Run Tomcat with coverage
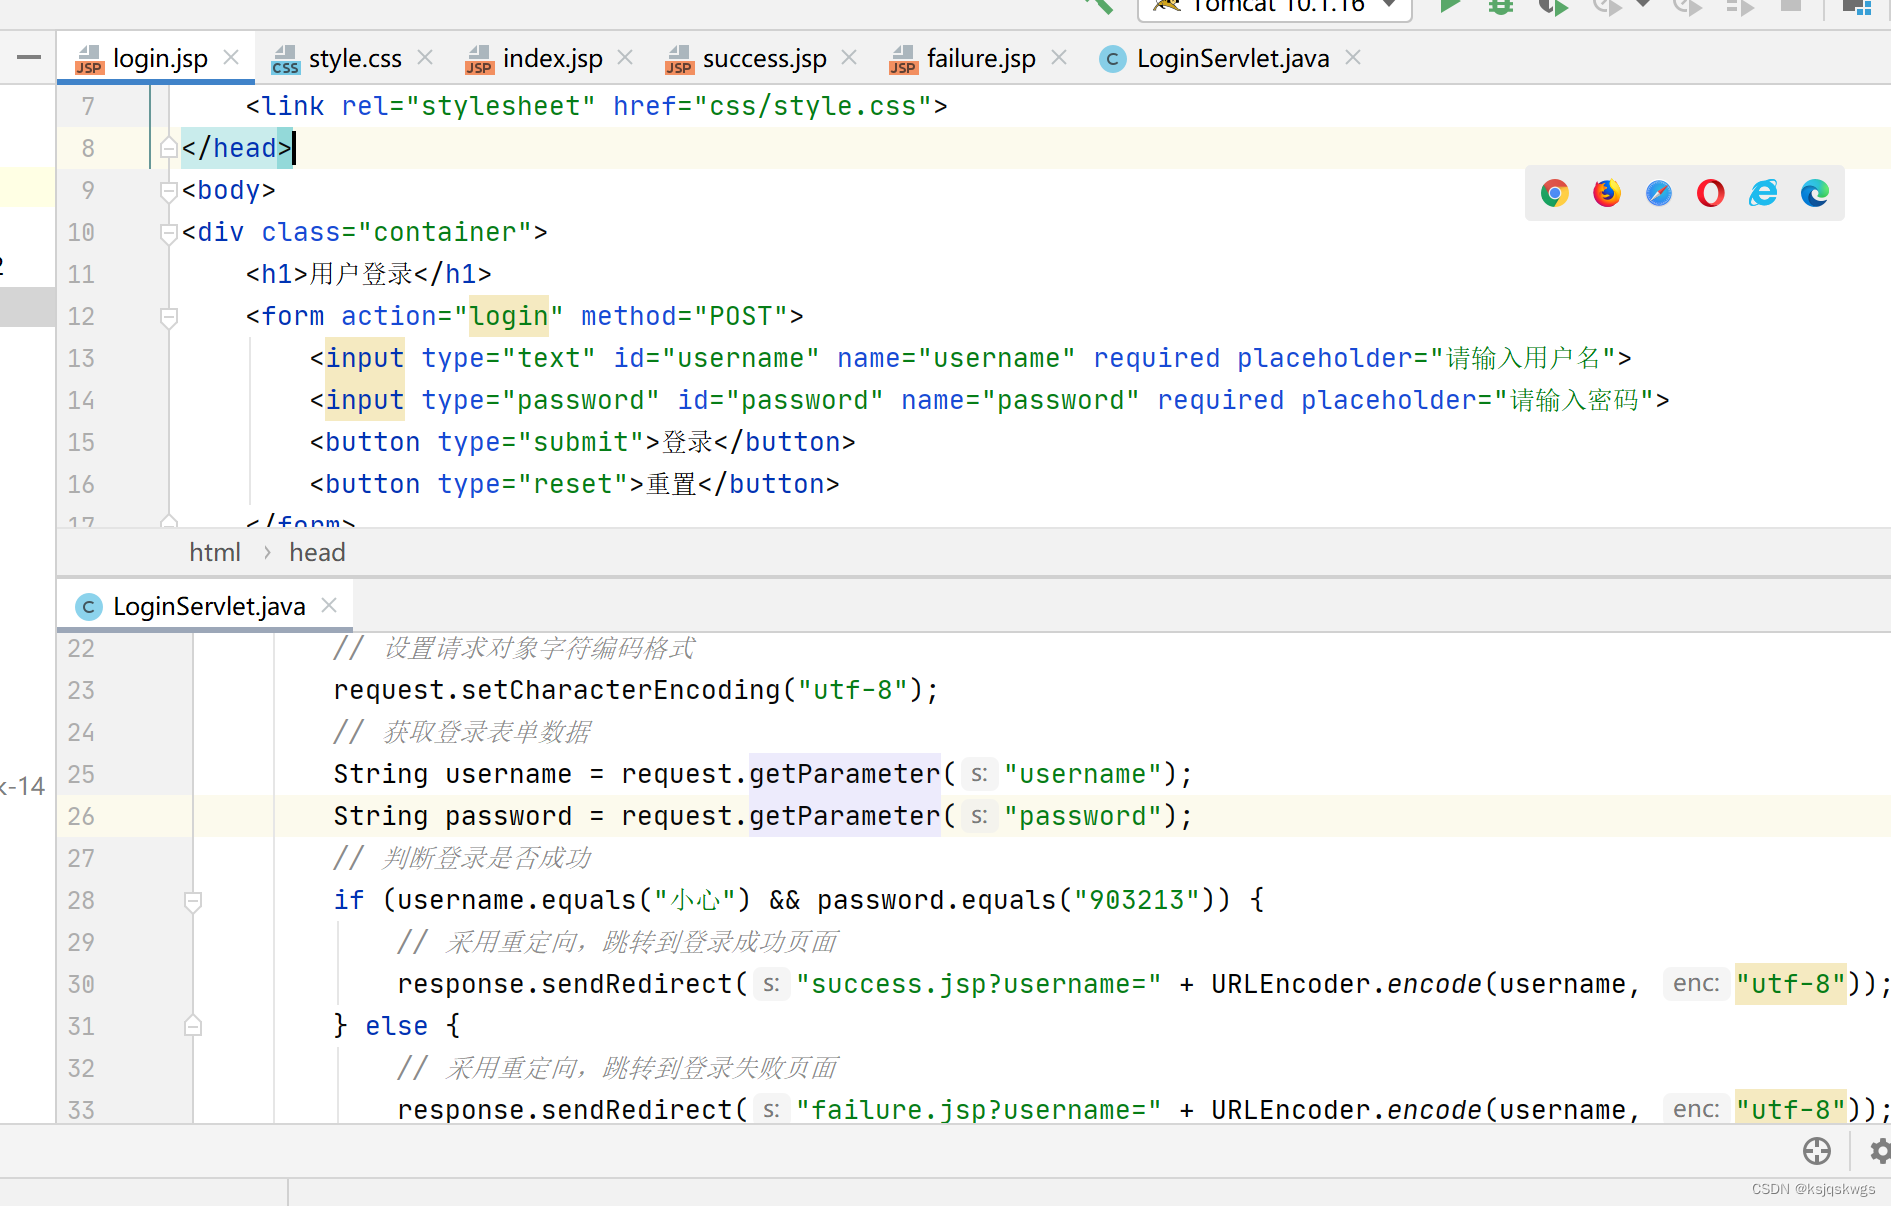 pyautogui.click(x=1552, y=6)
